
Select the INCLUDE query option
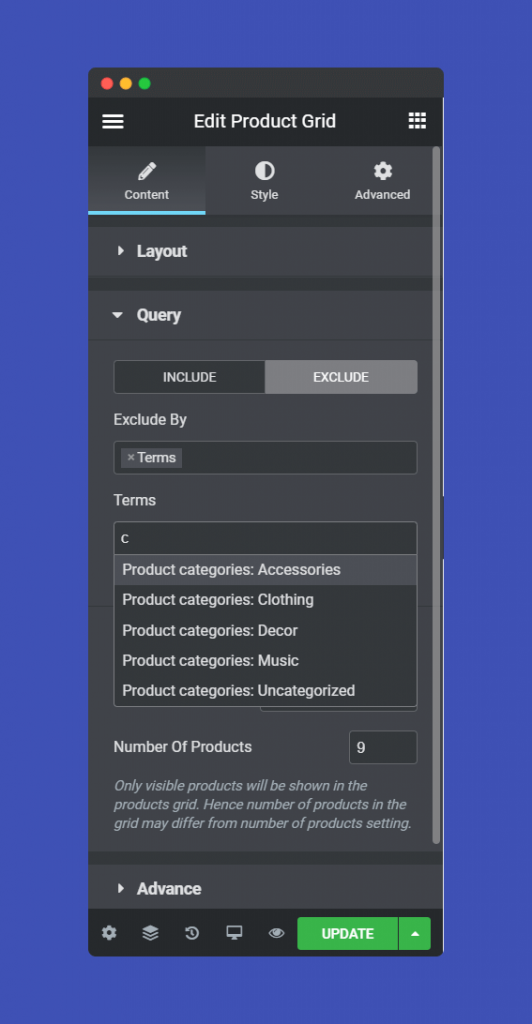(189, 377)
